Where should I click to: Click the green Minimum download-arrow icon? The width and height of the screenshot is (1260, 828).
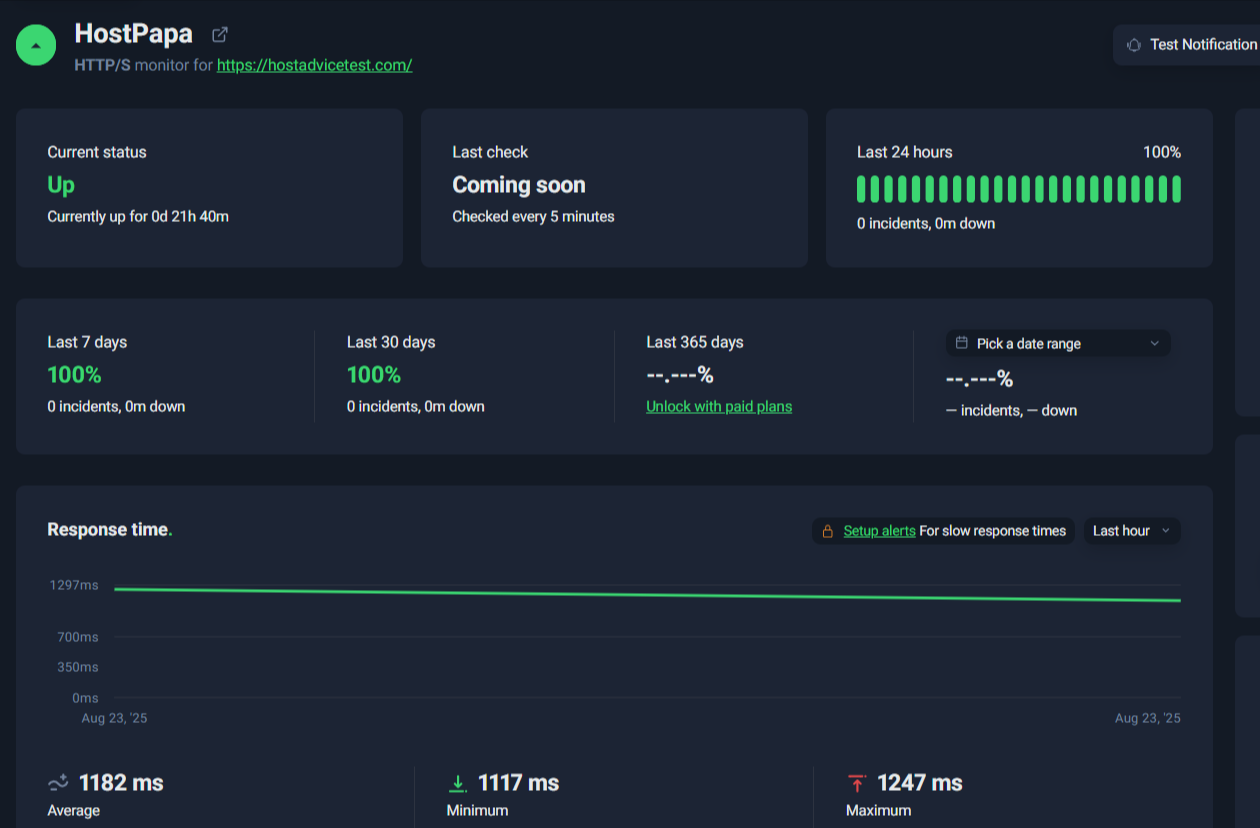[x=458, y=783]
